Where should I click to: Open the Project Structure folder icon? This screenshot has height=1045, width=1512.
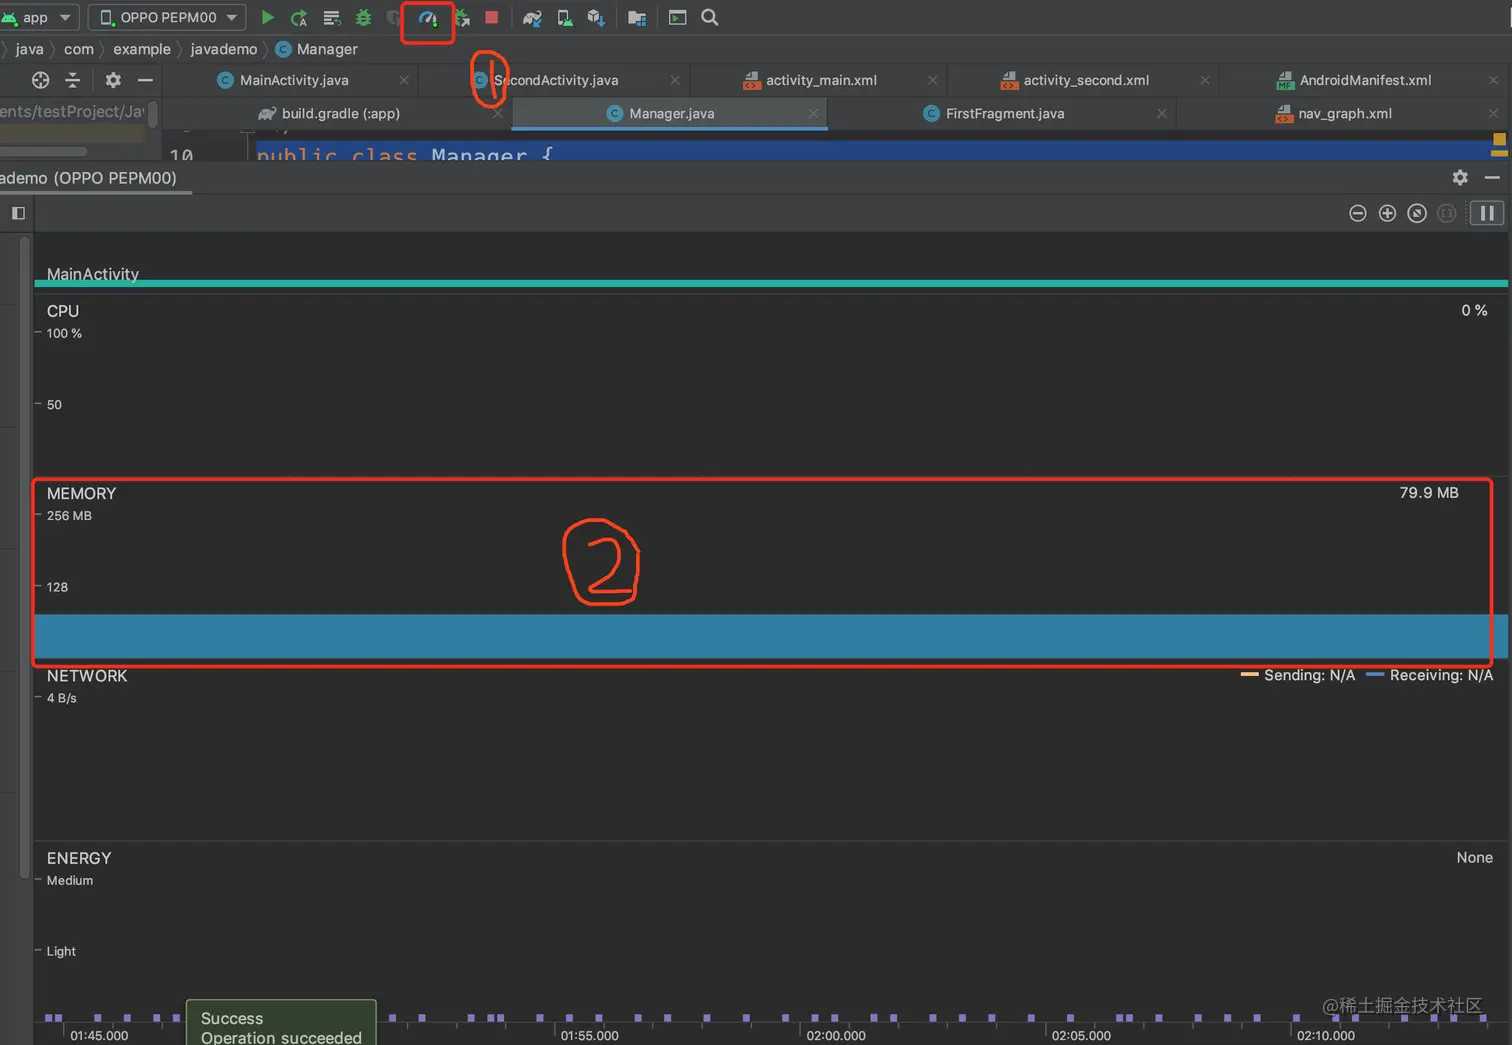(x=636, y=17)
